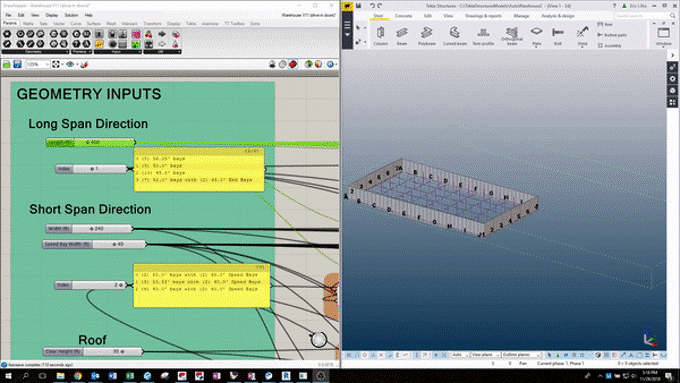Select the Tekla Column tool
The width and height of the screenshot is (680, 383).
click(380, 35)
